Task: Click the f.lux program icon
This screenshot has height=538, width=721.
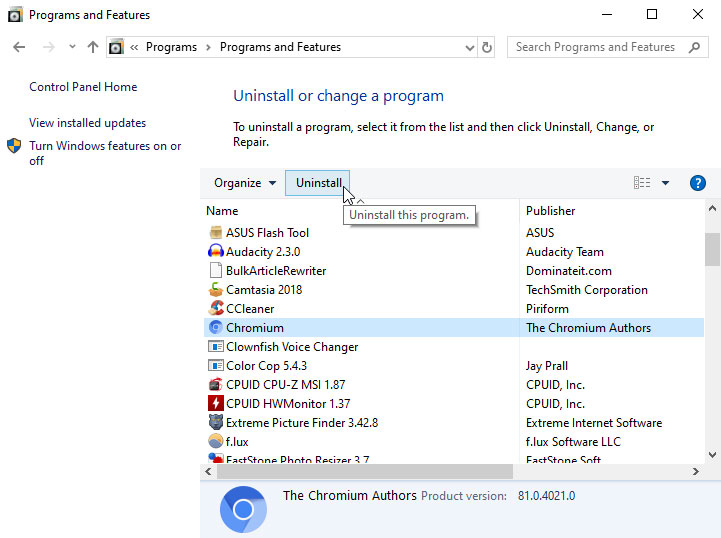Action: click(x=215, y=441)
